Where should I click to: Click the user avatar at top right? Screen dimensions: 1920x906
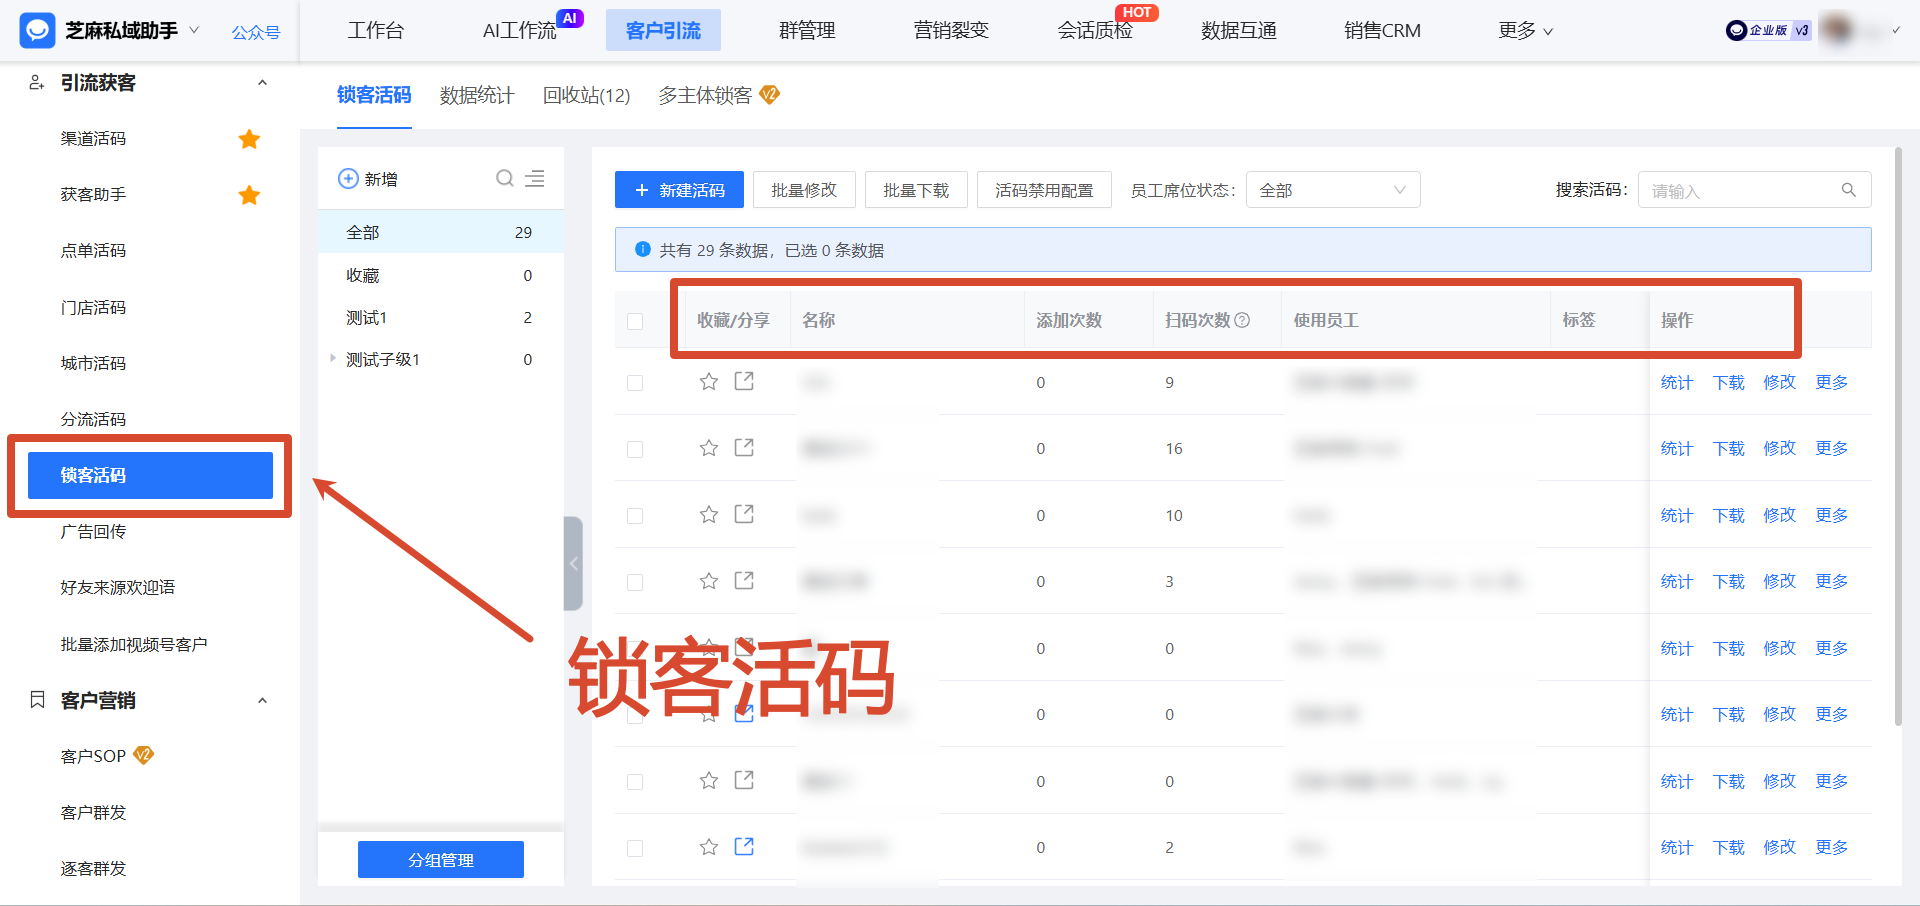[1836, 30]
